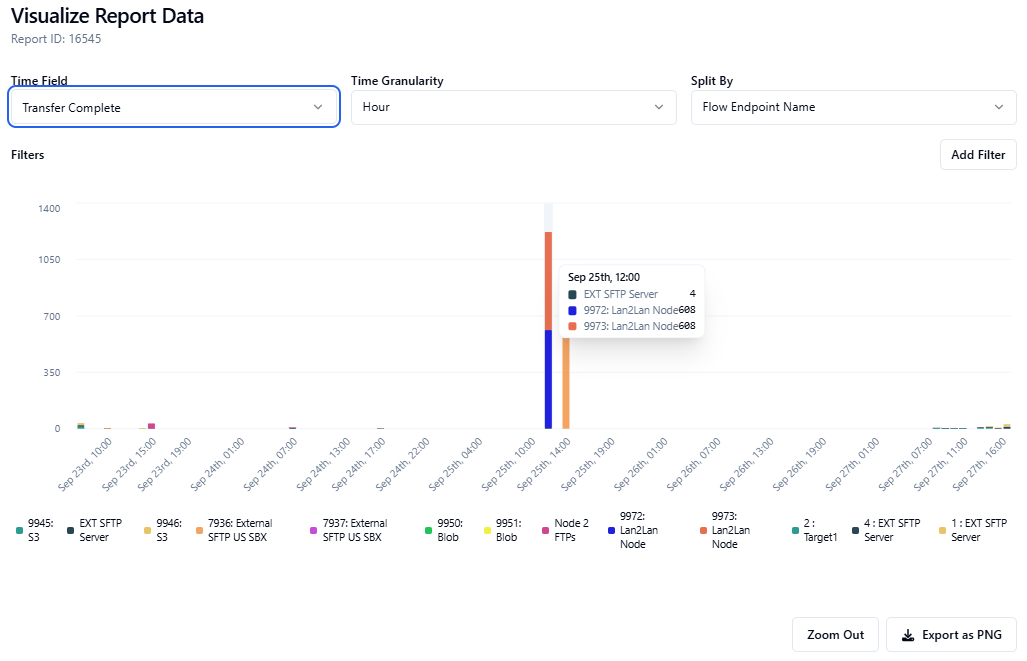Expand the Time Granularity Hour dropdown
This screenshot has width=1027, height=661.
tap(513, 107)
